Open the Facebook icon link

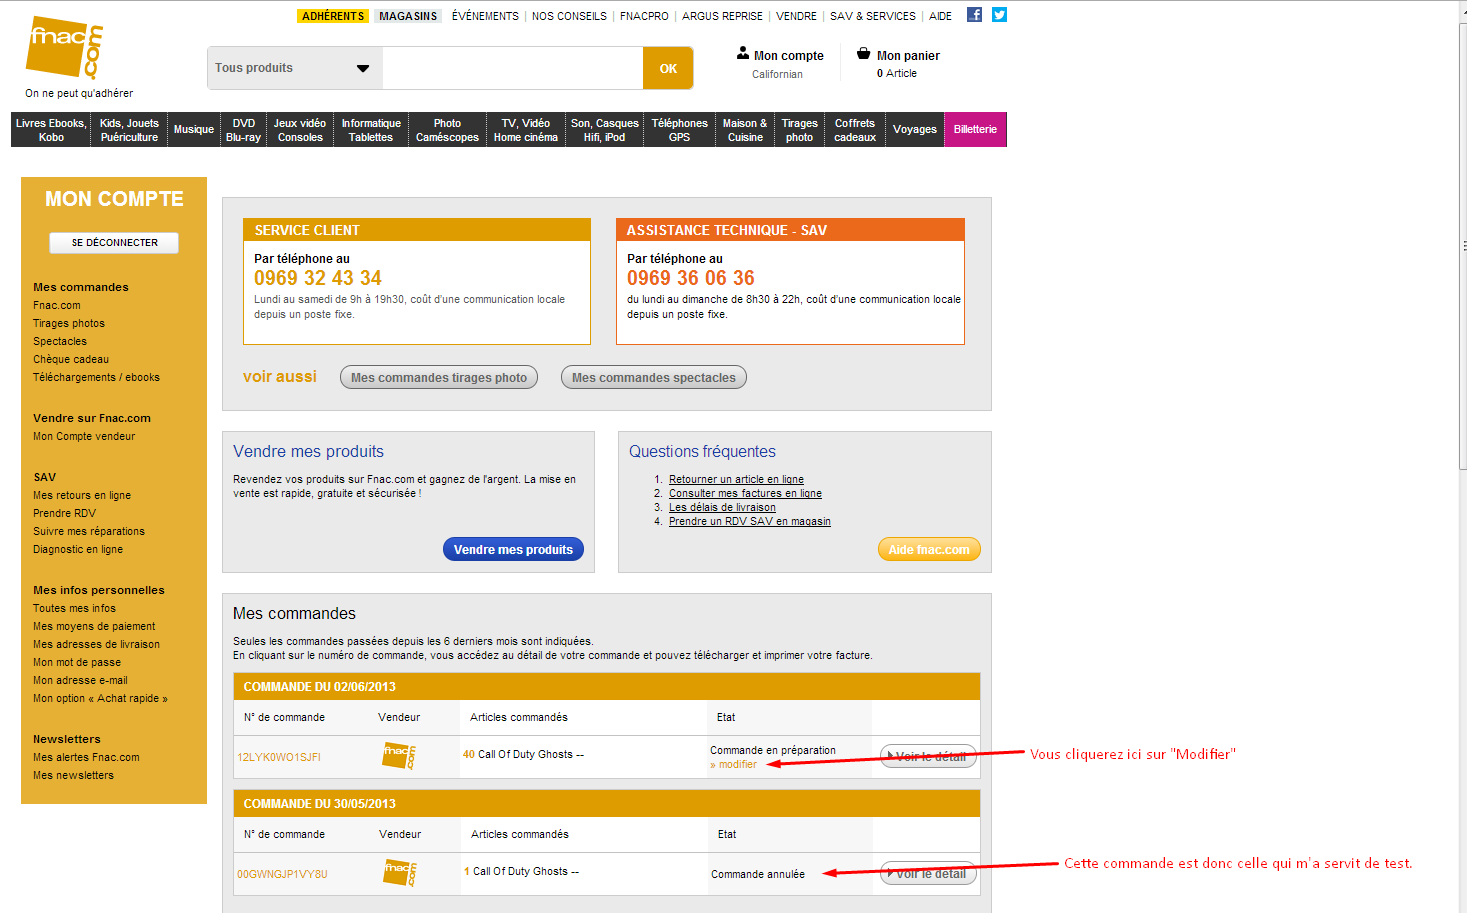pyautogui.click(x=974, y=15)
